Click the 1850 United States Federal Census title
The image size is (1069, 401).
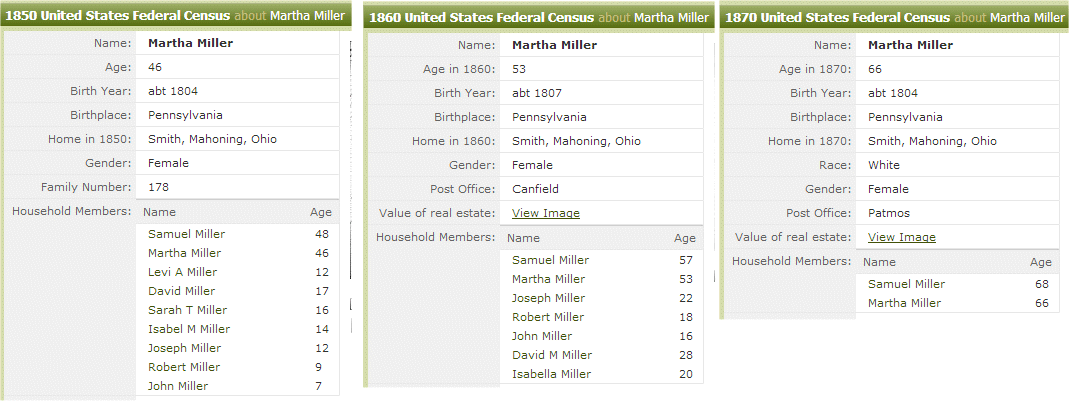click(x=118, y=17)
